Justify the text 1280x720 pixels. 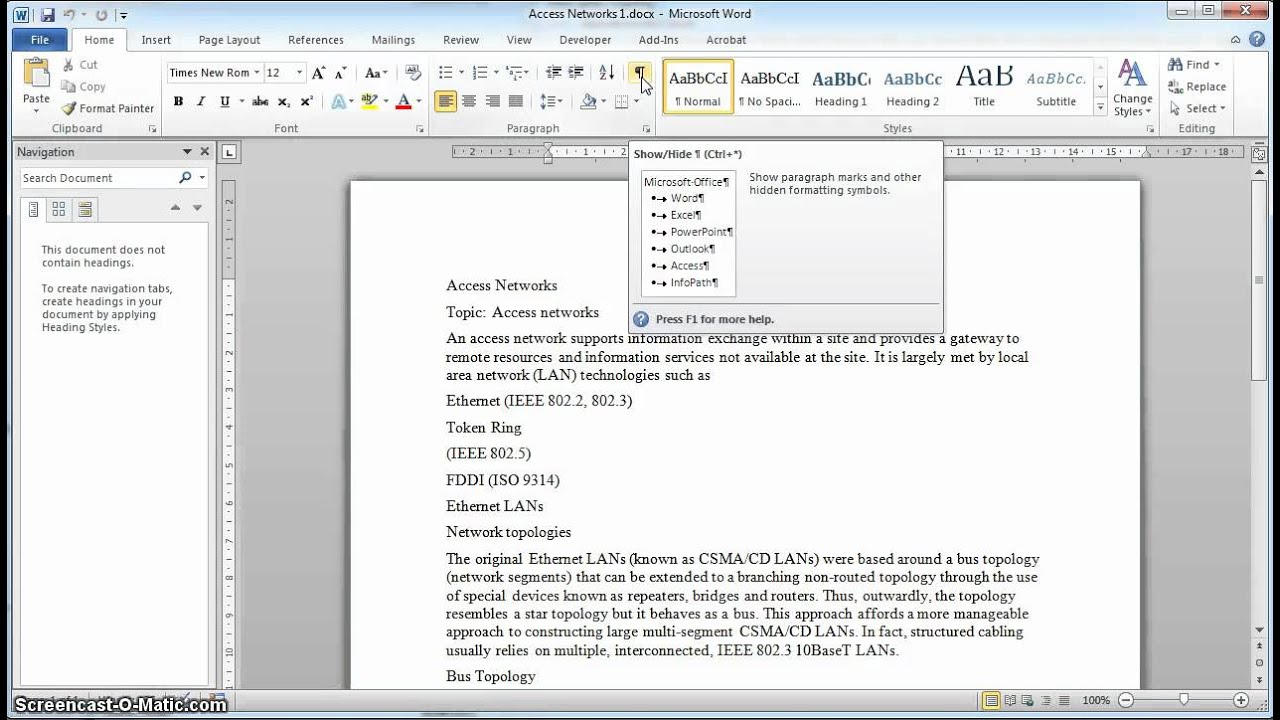pyautogui.click(x=516, y=101)
